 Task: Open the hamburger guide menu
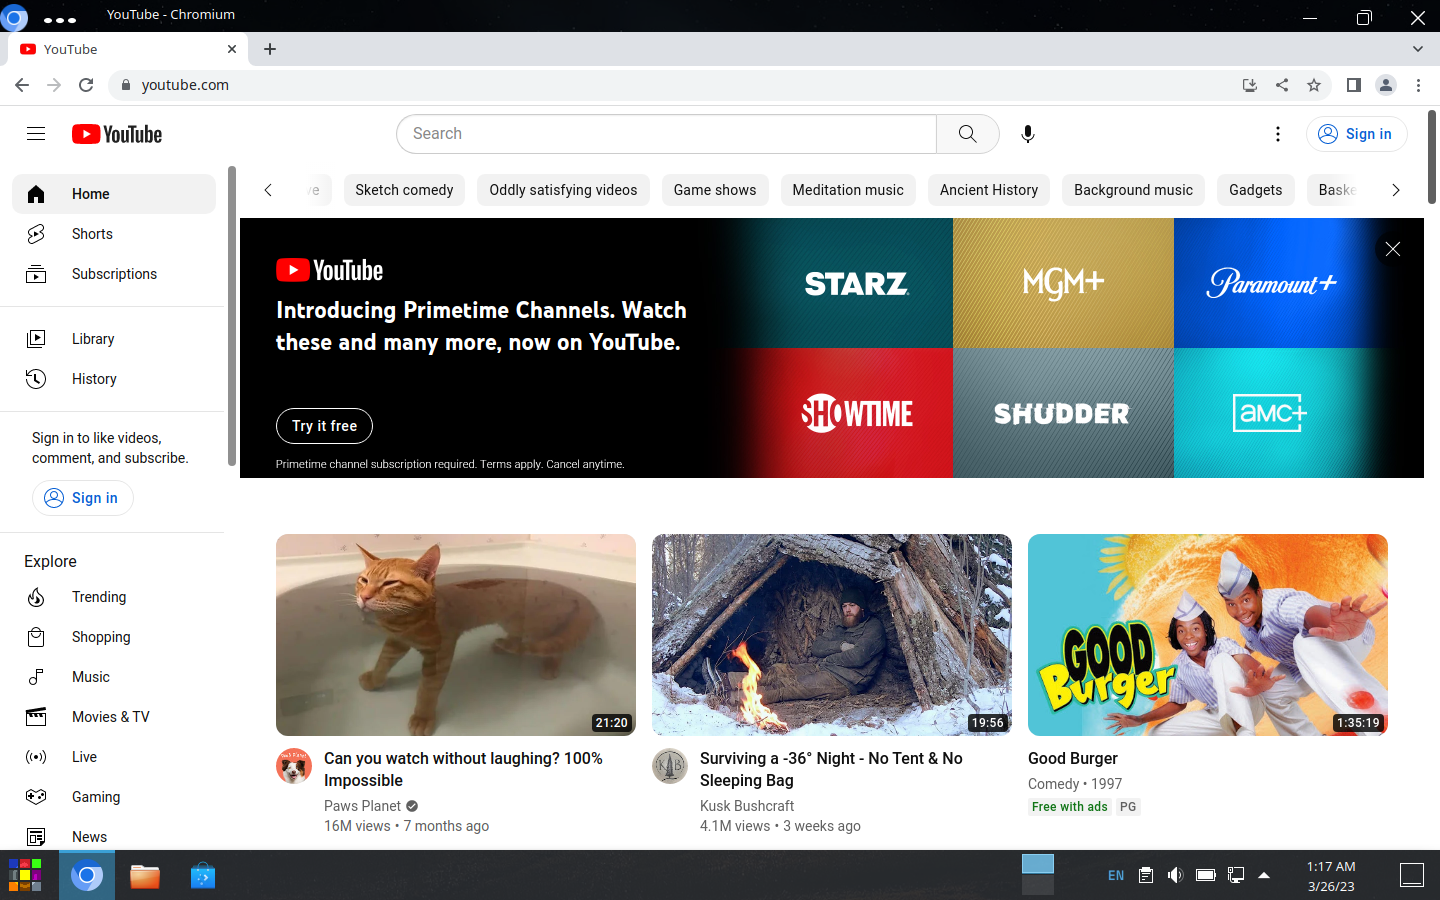36,134
